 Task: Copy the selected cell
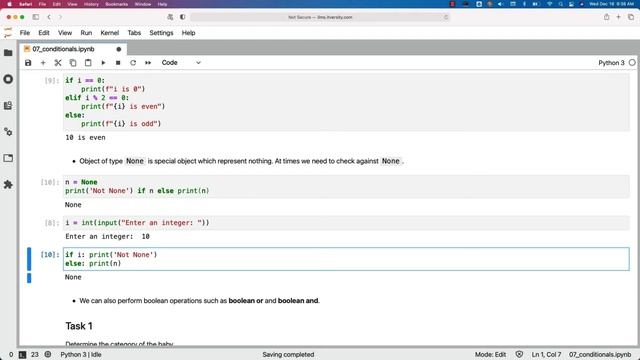[73, 63]
